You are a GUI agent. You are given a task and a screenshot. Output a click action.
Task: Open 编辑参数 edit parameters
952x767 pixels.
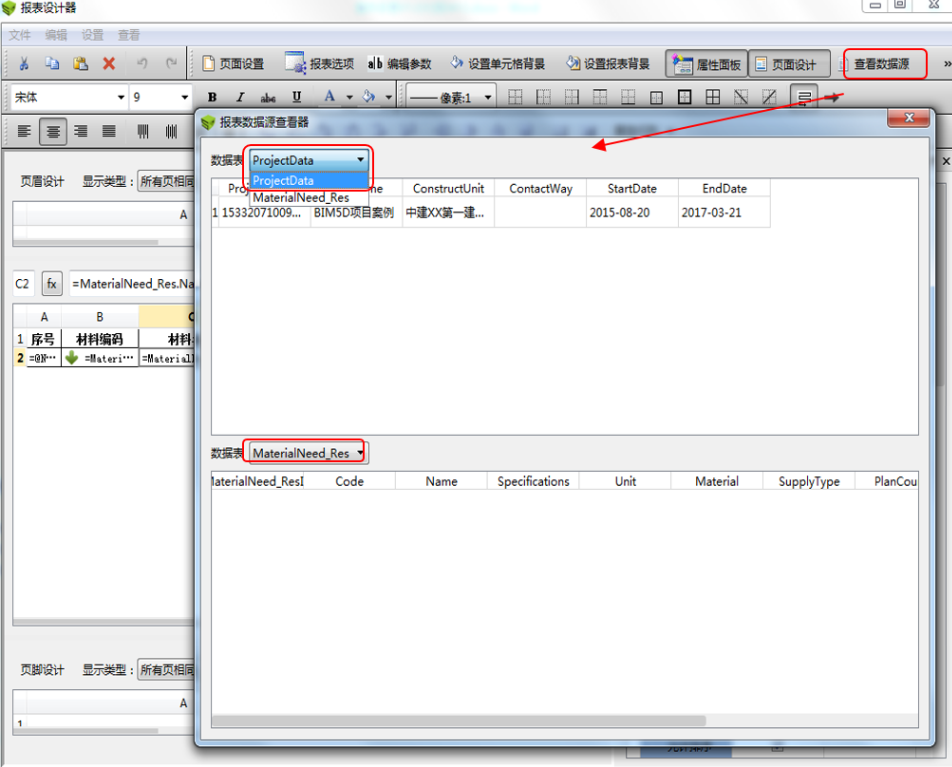(400, 64)
